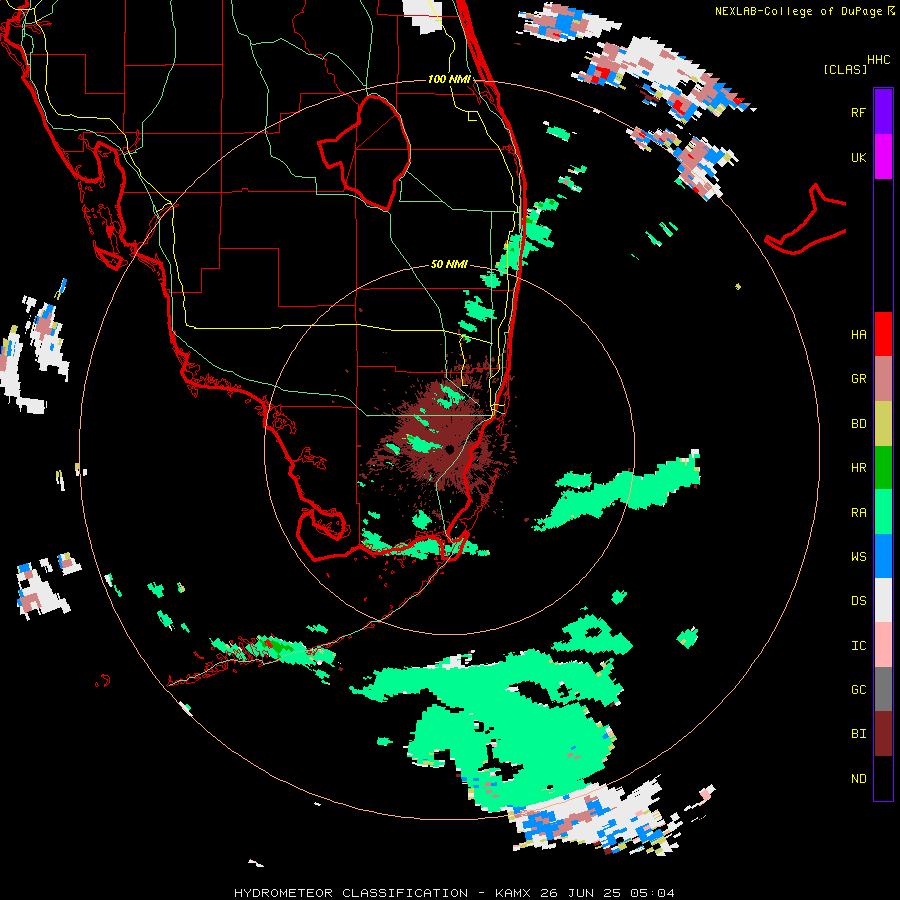Click the magenta UK legend color swatch

pyautogui.click(x=883, y=157)
